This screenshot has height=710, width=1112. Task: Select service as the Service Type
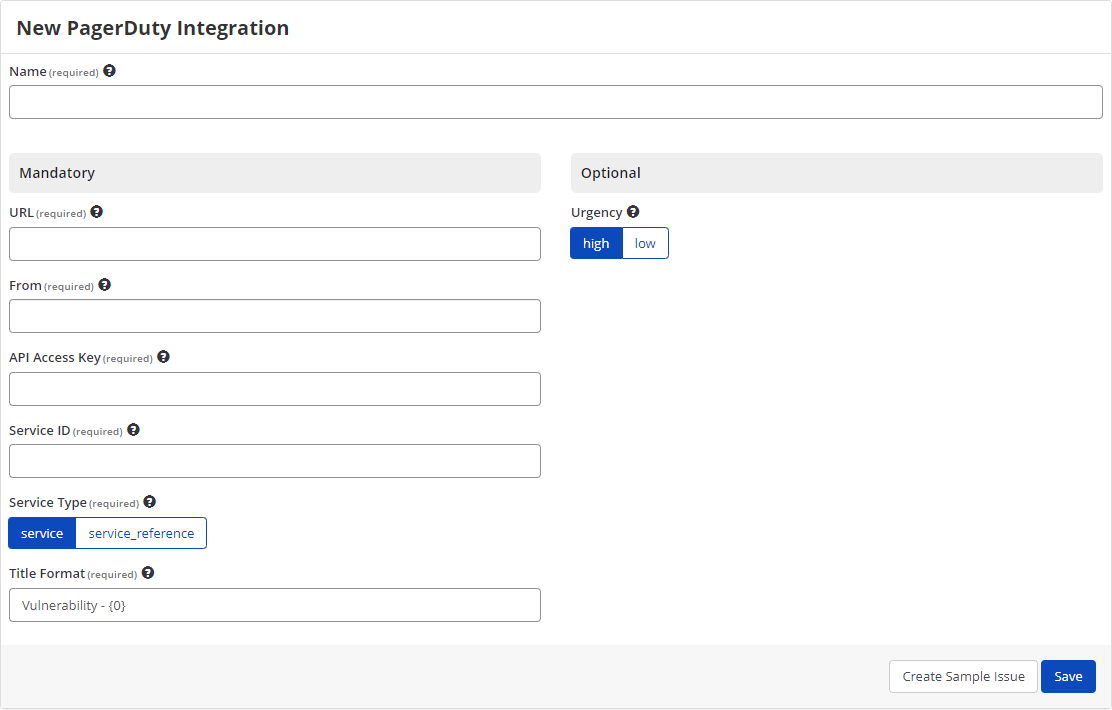(x=41, y=532)
